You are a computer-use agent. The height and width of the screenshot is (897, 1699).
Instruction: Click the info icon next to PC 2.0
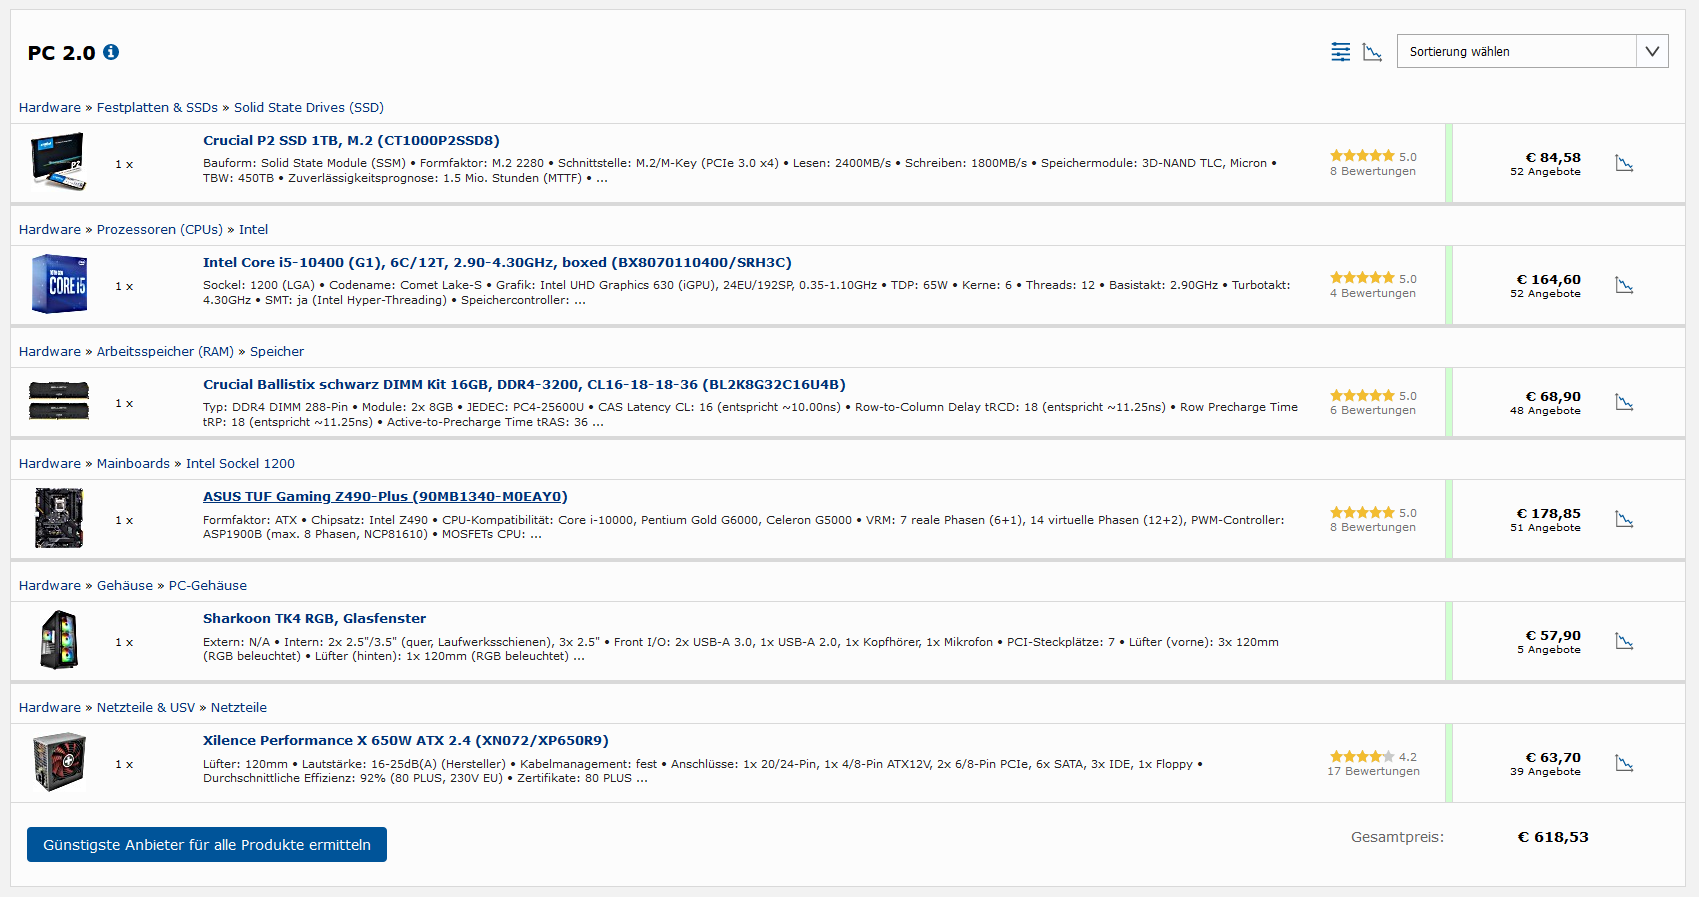(x=111, y=52)
